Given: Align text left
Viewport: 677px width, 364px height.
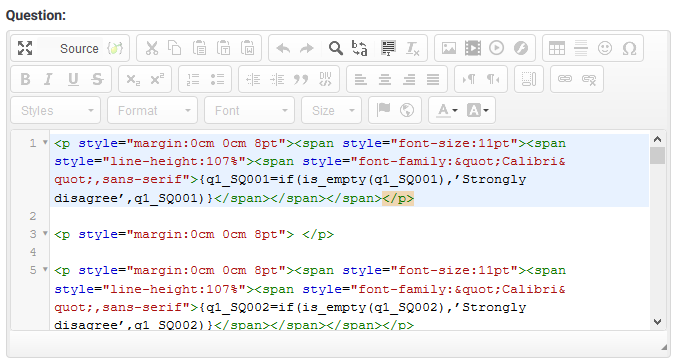Looking at the screenshot, I should (361, 79).
